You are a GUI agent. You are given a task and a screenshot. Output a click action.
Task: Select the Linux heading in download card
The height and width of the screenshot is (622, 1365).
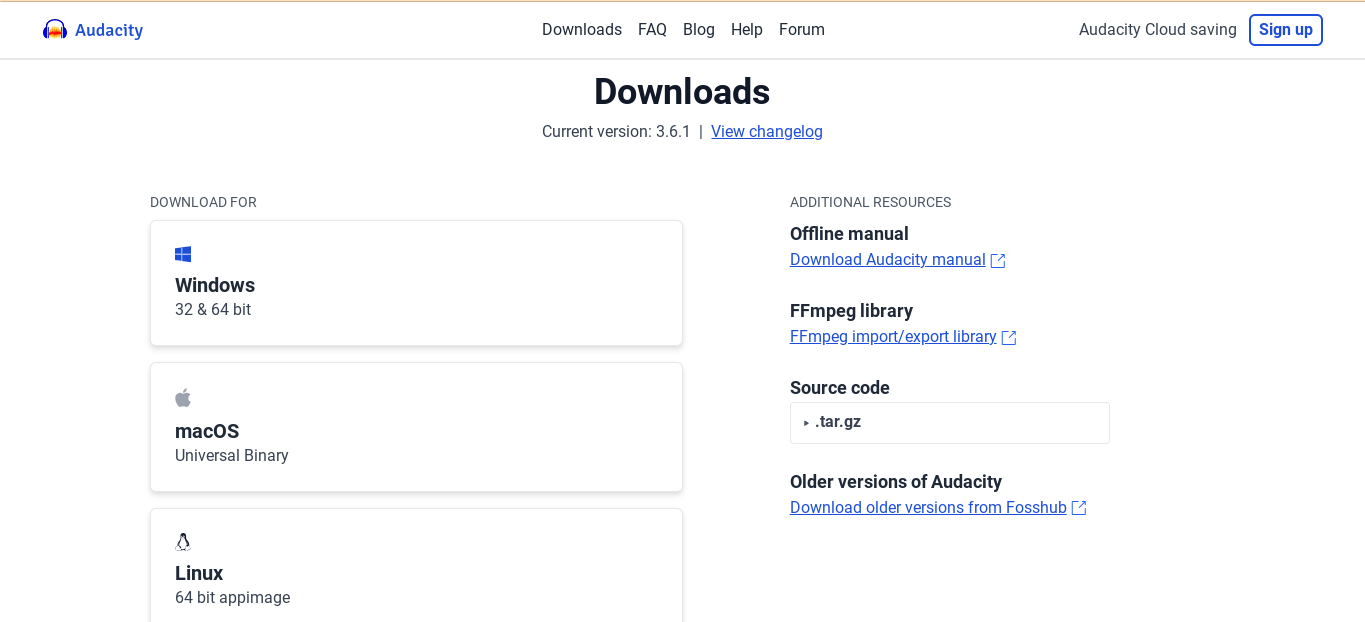pos(199,573)
